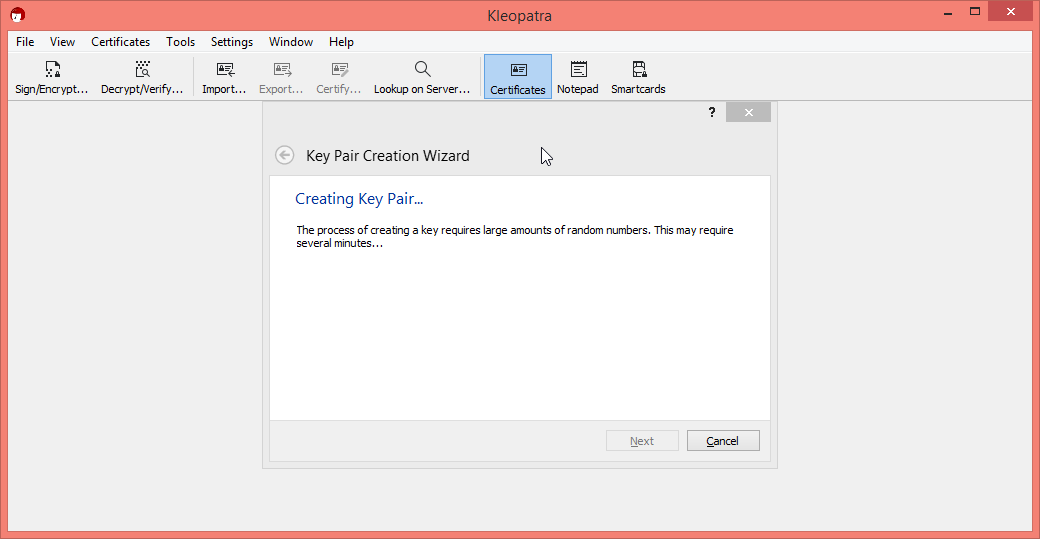
Task: Click the Kleopatra app icon in title bar
Action: tap(17, 15)
